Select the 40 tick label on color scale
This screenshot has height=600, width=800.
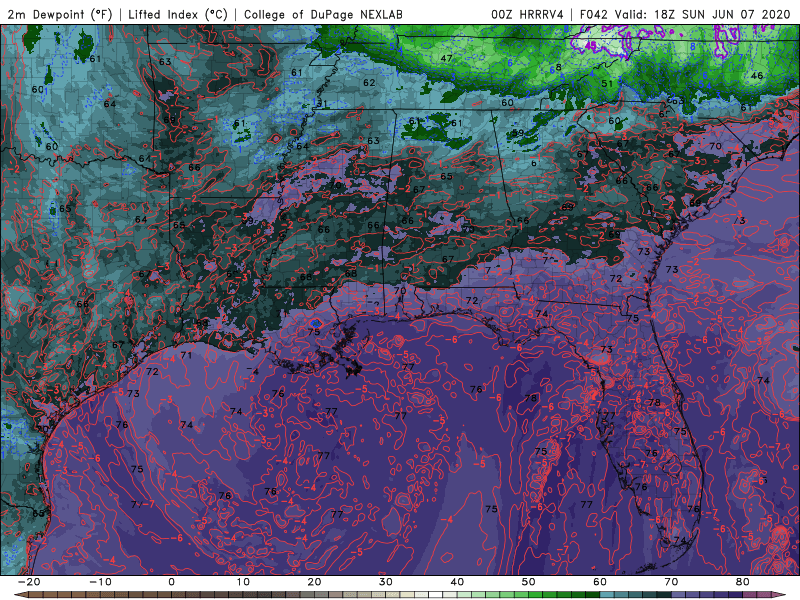(457, 582)
